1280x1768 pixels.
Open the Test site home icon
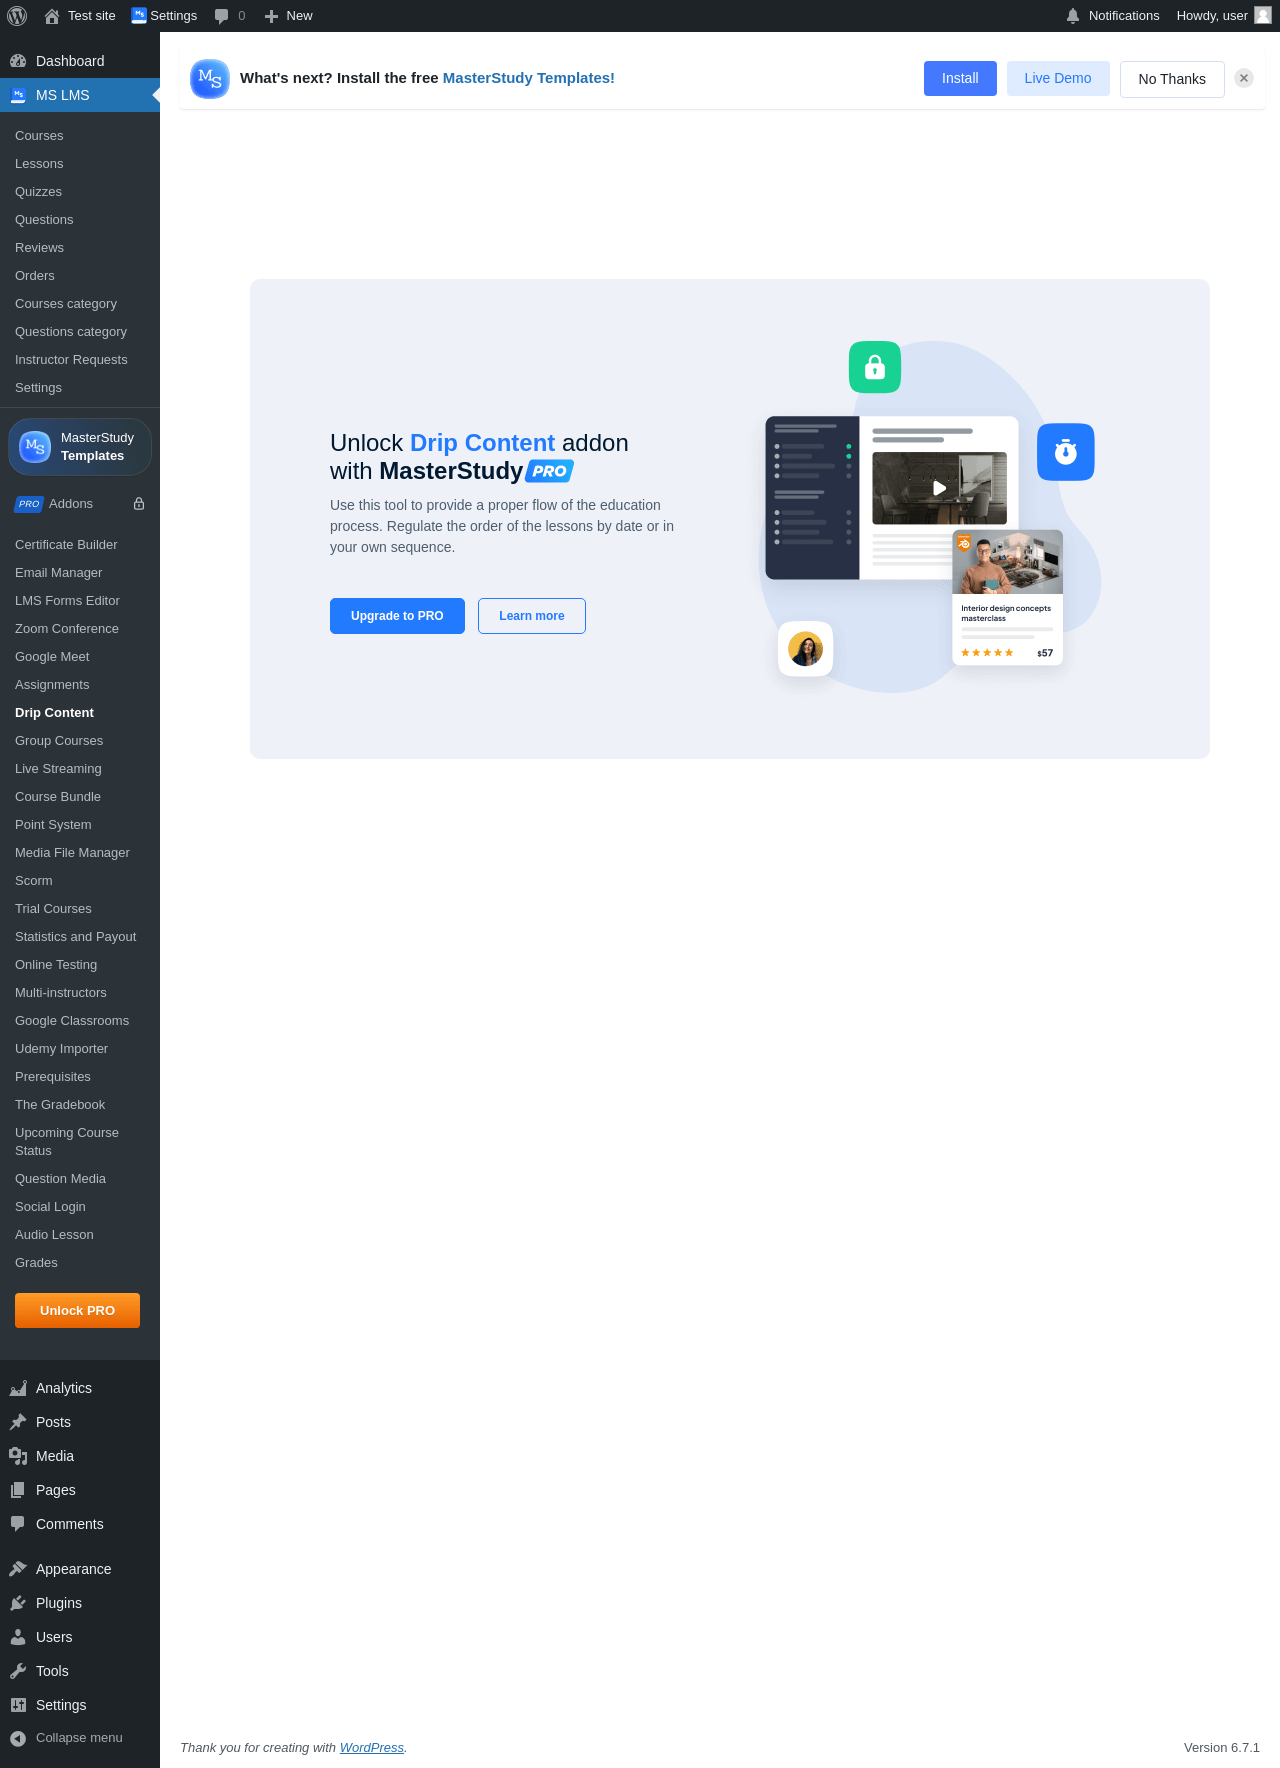[x=52, y=16]
